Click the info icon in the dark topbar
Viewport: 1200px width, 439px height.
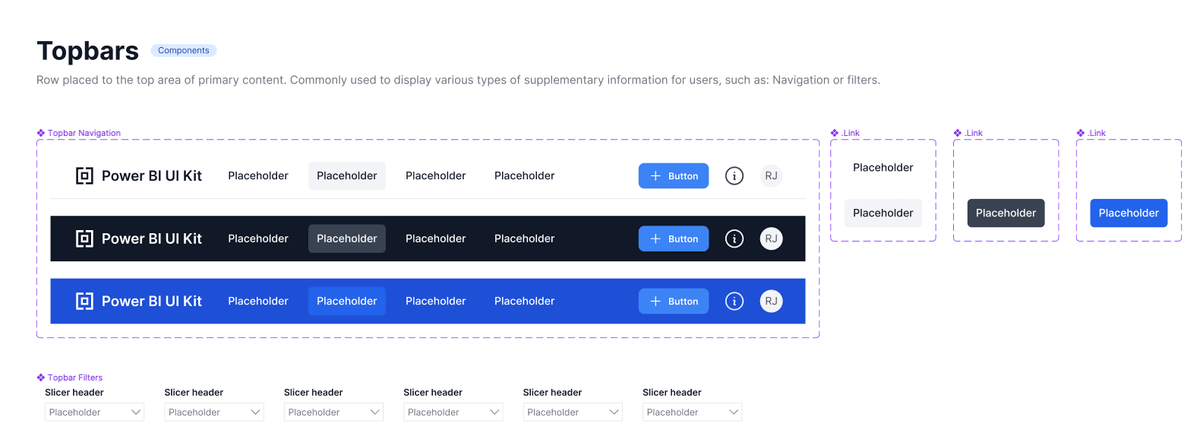click(x=734, y=239)
